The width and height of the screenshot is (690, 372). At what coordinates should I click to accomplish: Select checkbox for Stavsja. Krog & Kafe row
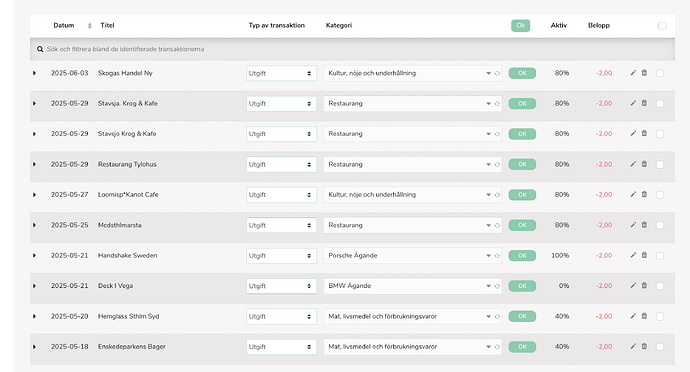coord(660,103)
